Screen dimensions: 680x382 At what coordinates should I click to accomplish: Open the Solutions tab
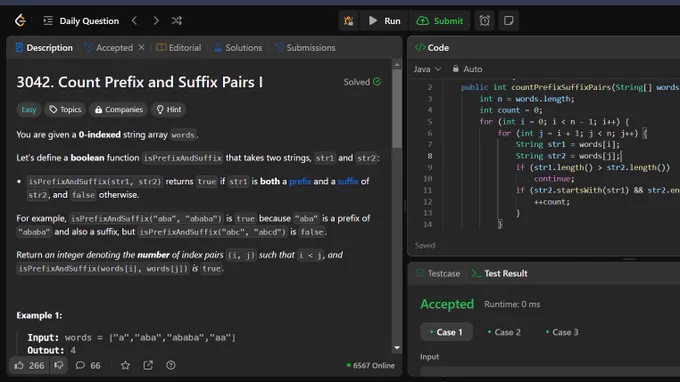pos(238,48)
